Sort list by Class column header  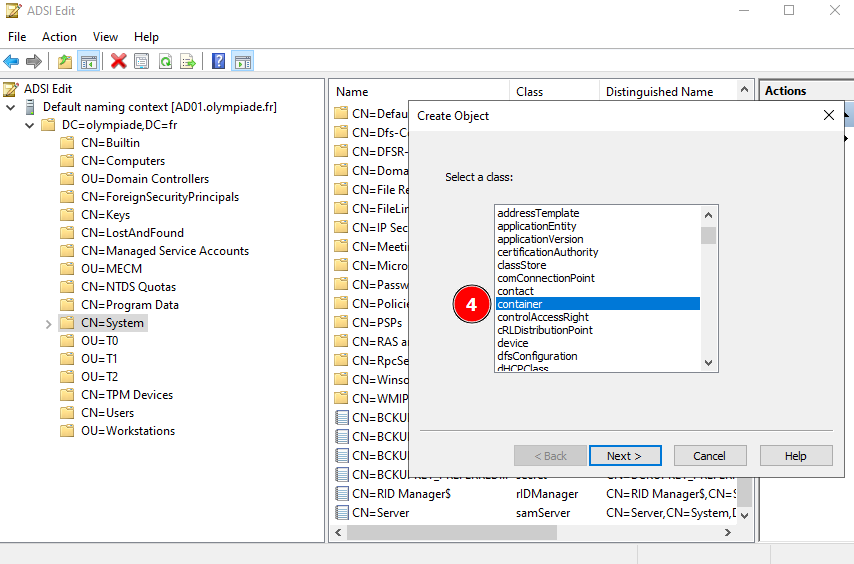(x=554, y=91)
